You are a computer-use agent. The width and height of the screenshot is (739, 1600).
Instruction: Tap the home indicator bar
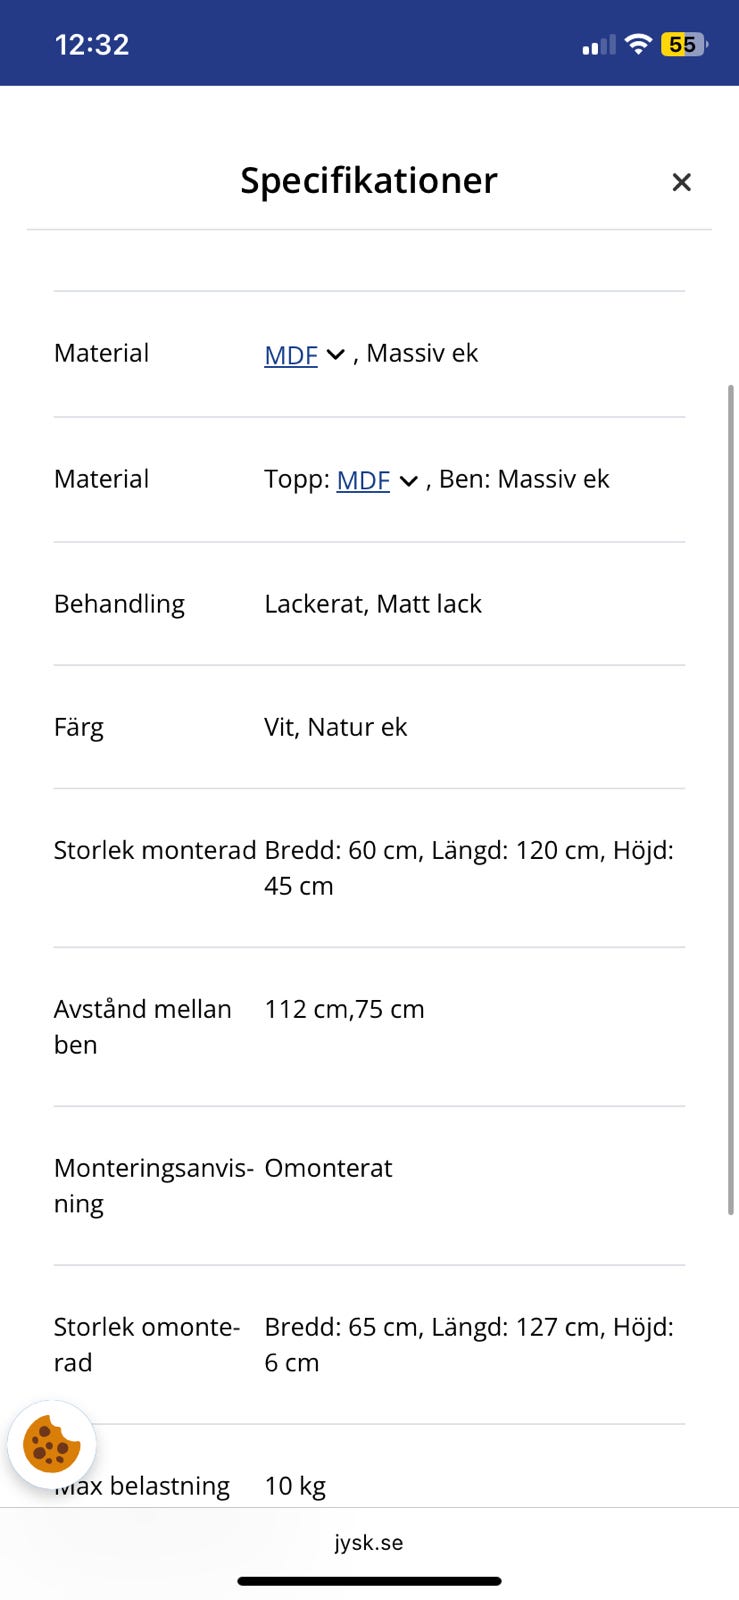tap(369, 1581)
